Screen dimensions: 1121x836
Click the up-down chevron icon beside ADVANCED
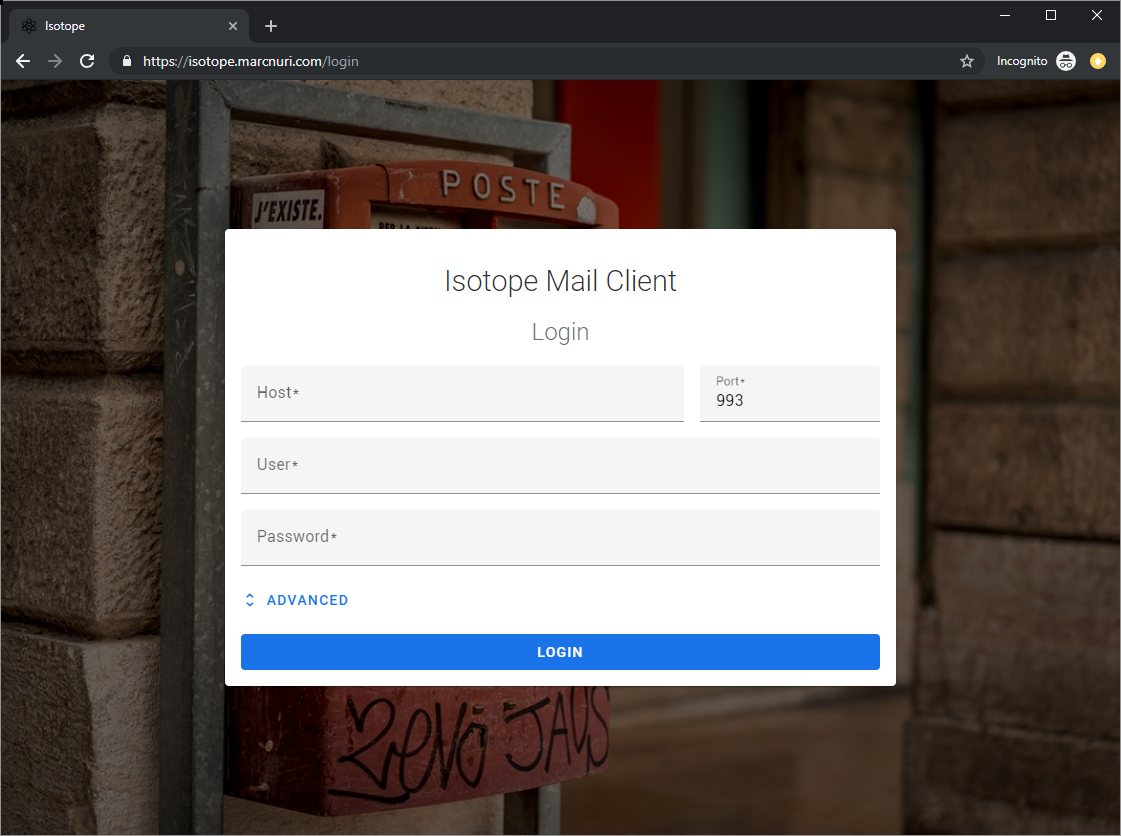tap(249, 599)
